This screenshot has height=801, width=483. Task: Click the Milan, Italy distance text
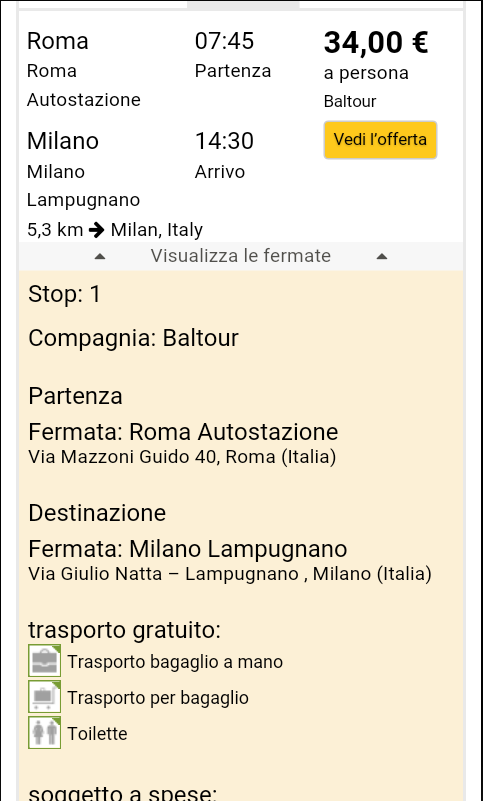click(x=157, y=230)
